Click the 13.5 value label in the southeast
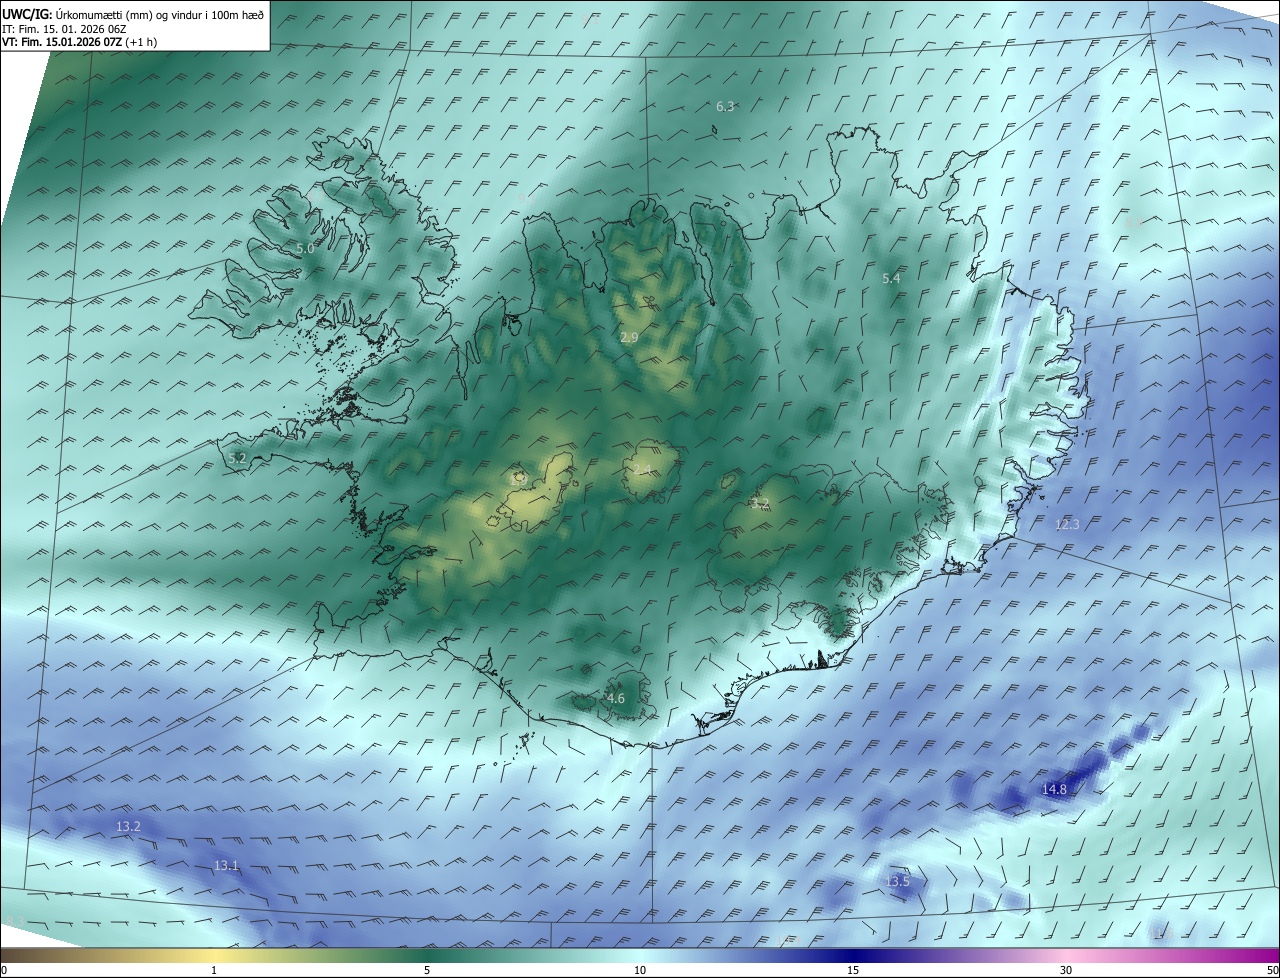Screen dimensions: 1280x978 pos(898,882)
